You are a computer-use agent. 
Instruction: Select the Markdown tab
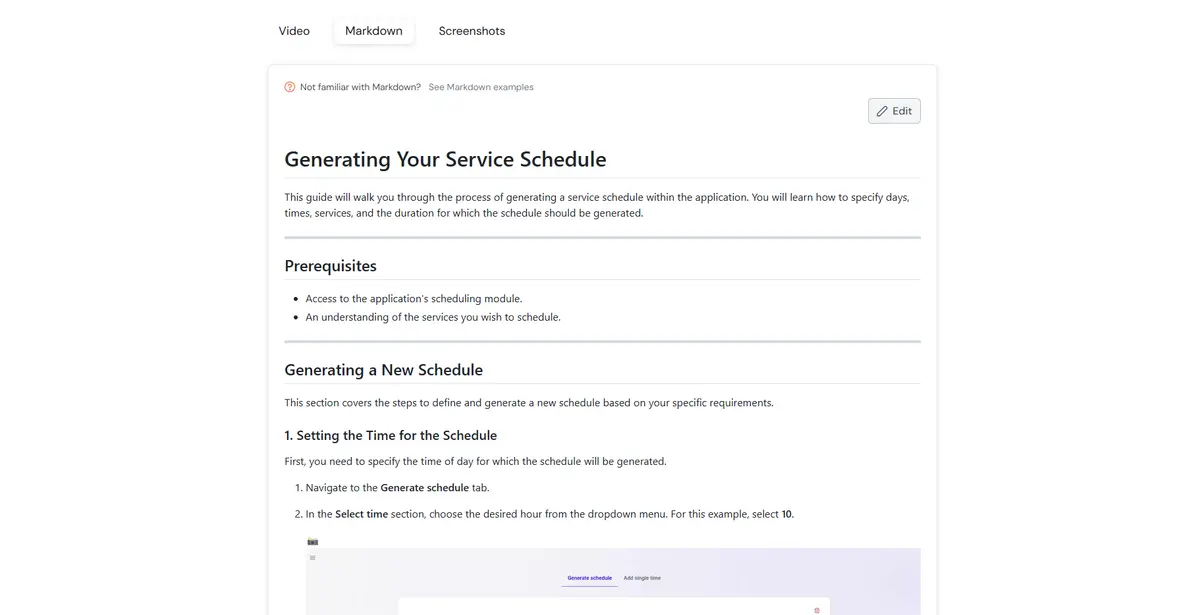click(374, 31)
